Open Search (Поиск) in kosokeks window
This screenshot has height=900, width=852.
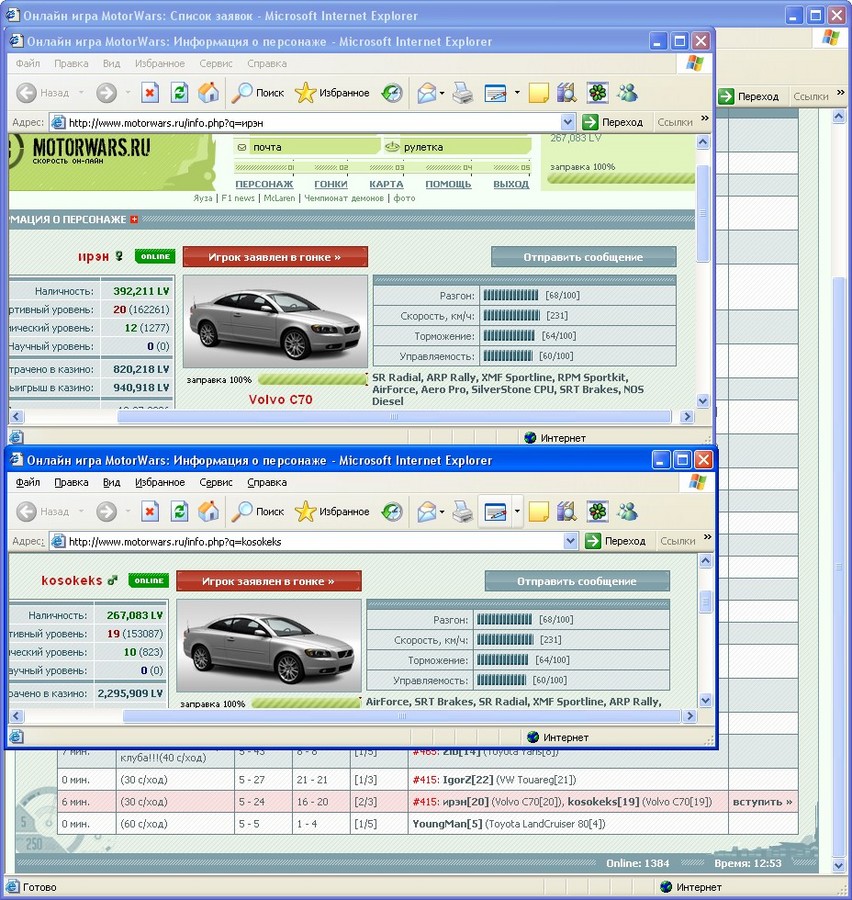click(258, 511)
